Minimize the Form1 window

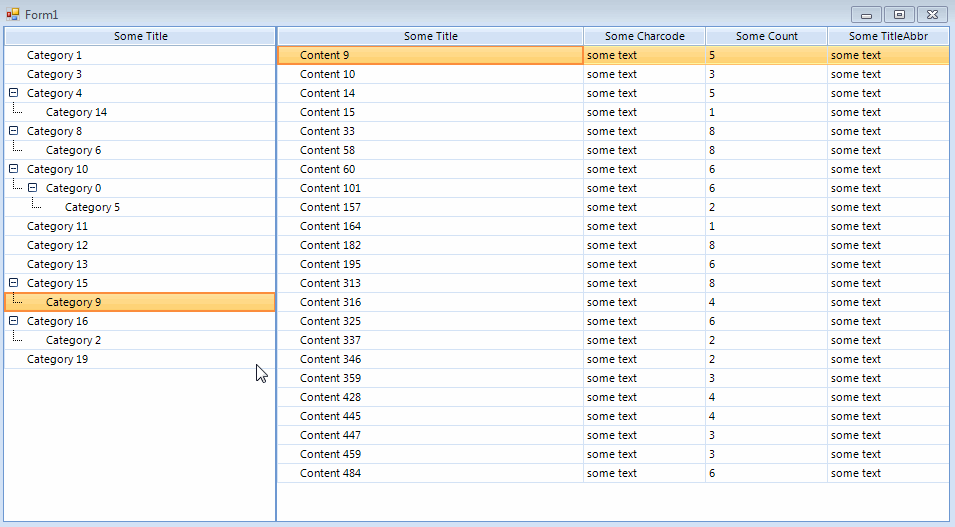866,14
